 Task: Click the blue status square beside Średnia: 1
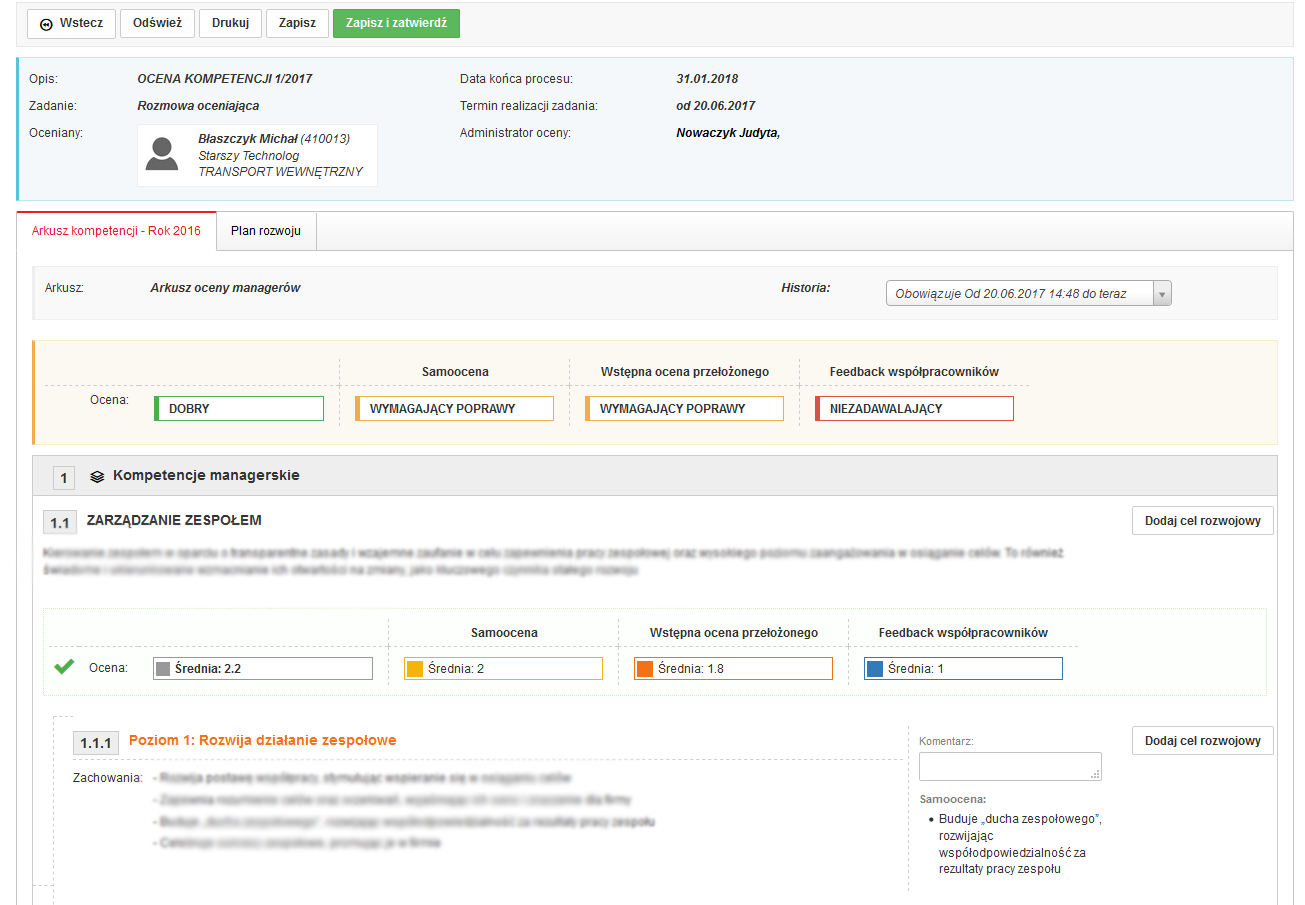[x=875, y=667]
